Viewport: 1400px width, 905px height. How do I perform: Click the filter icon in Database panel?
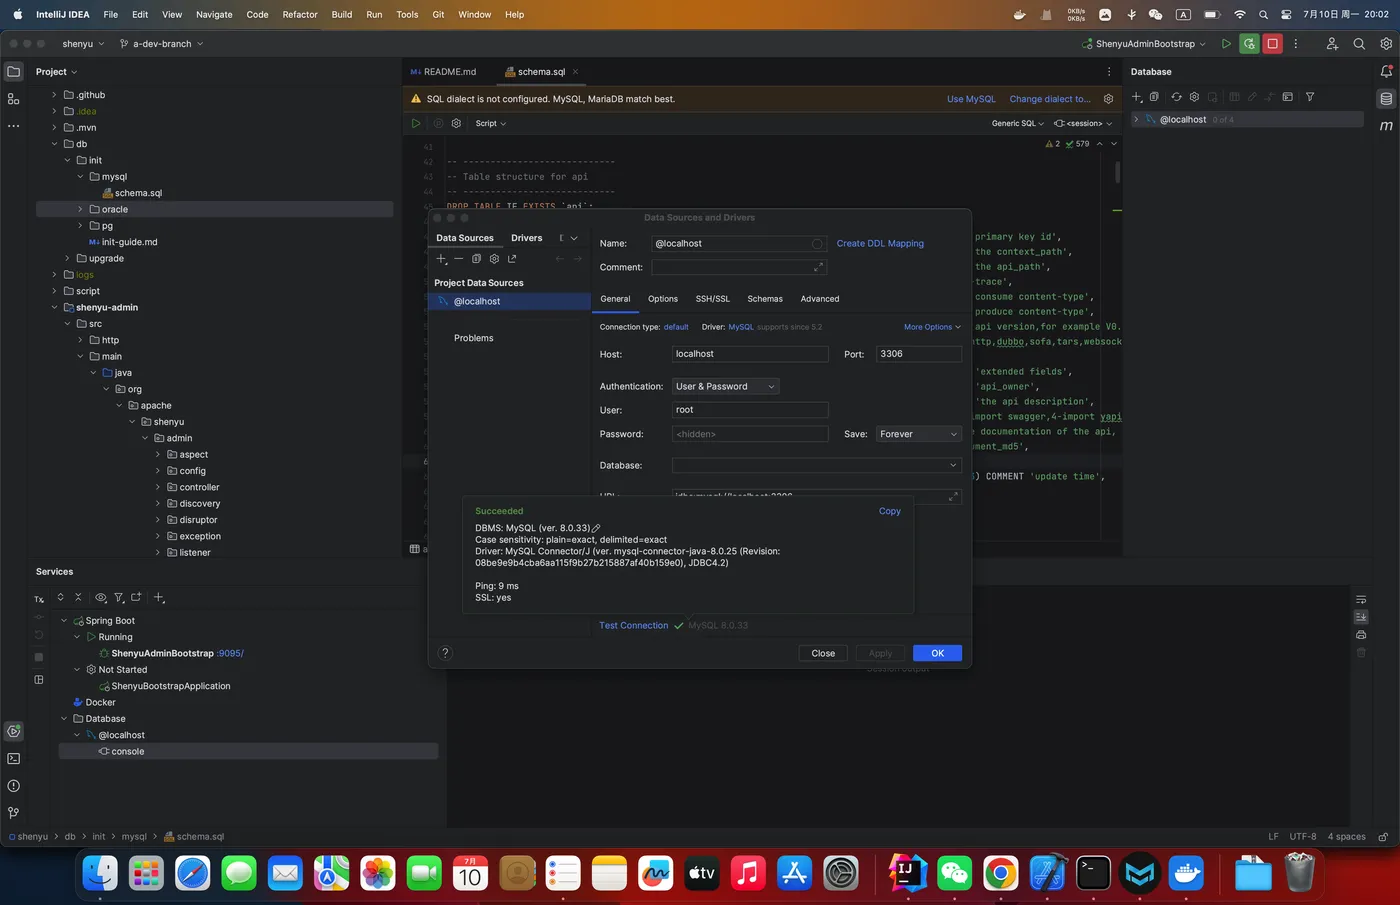(1310, 97)
